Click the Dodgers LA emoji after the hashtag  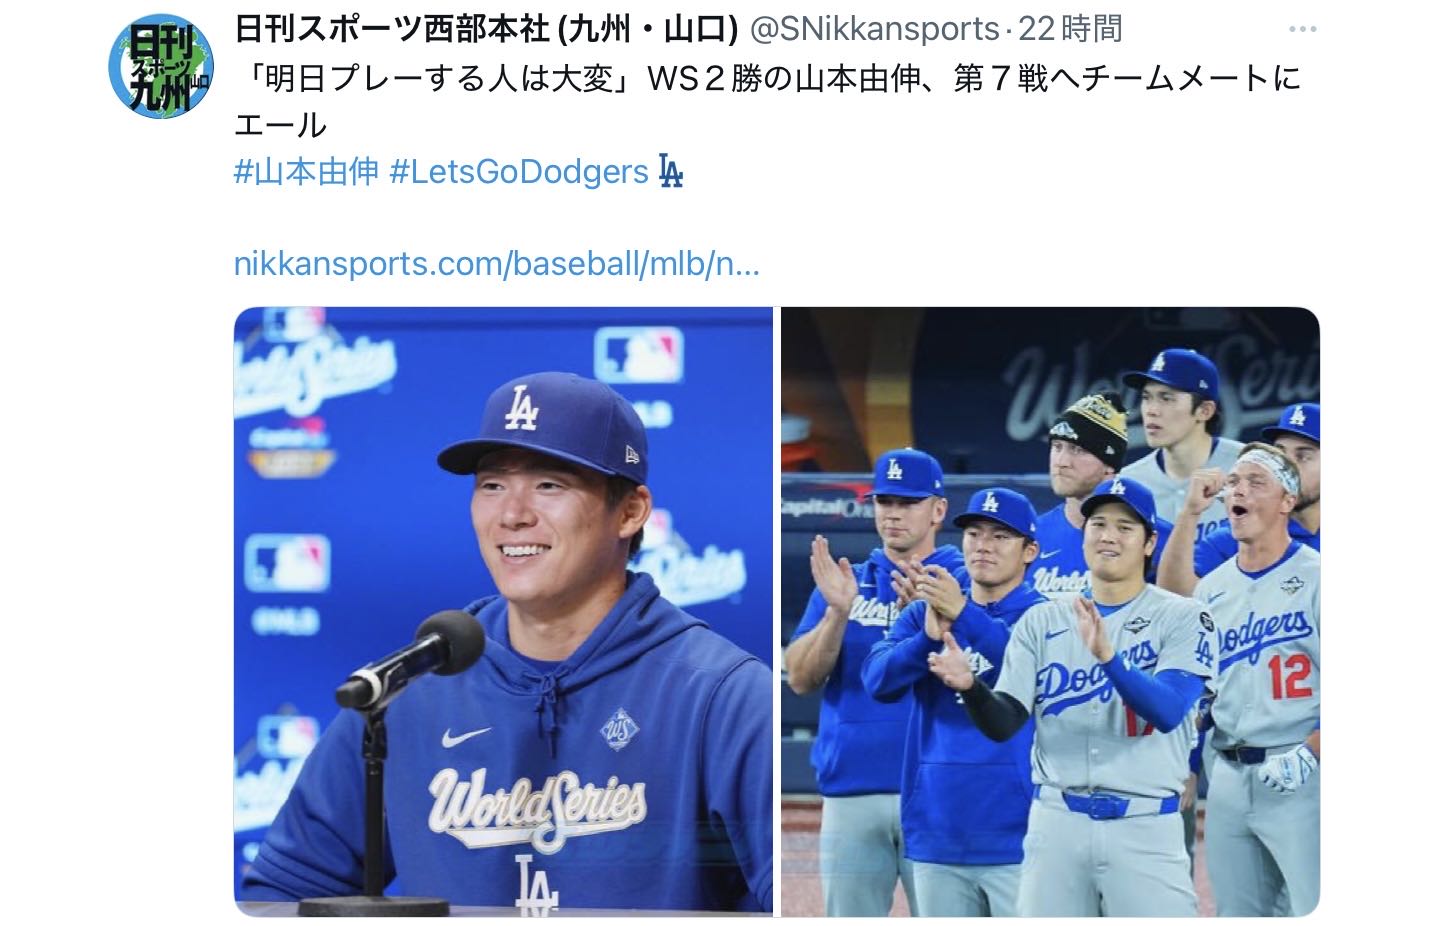point(670,172)
